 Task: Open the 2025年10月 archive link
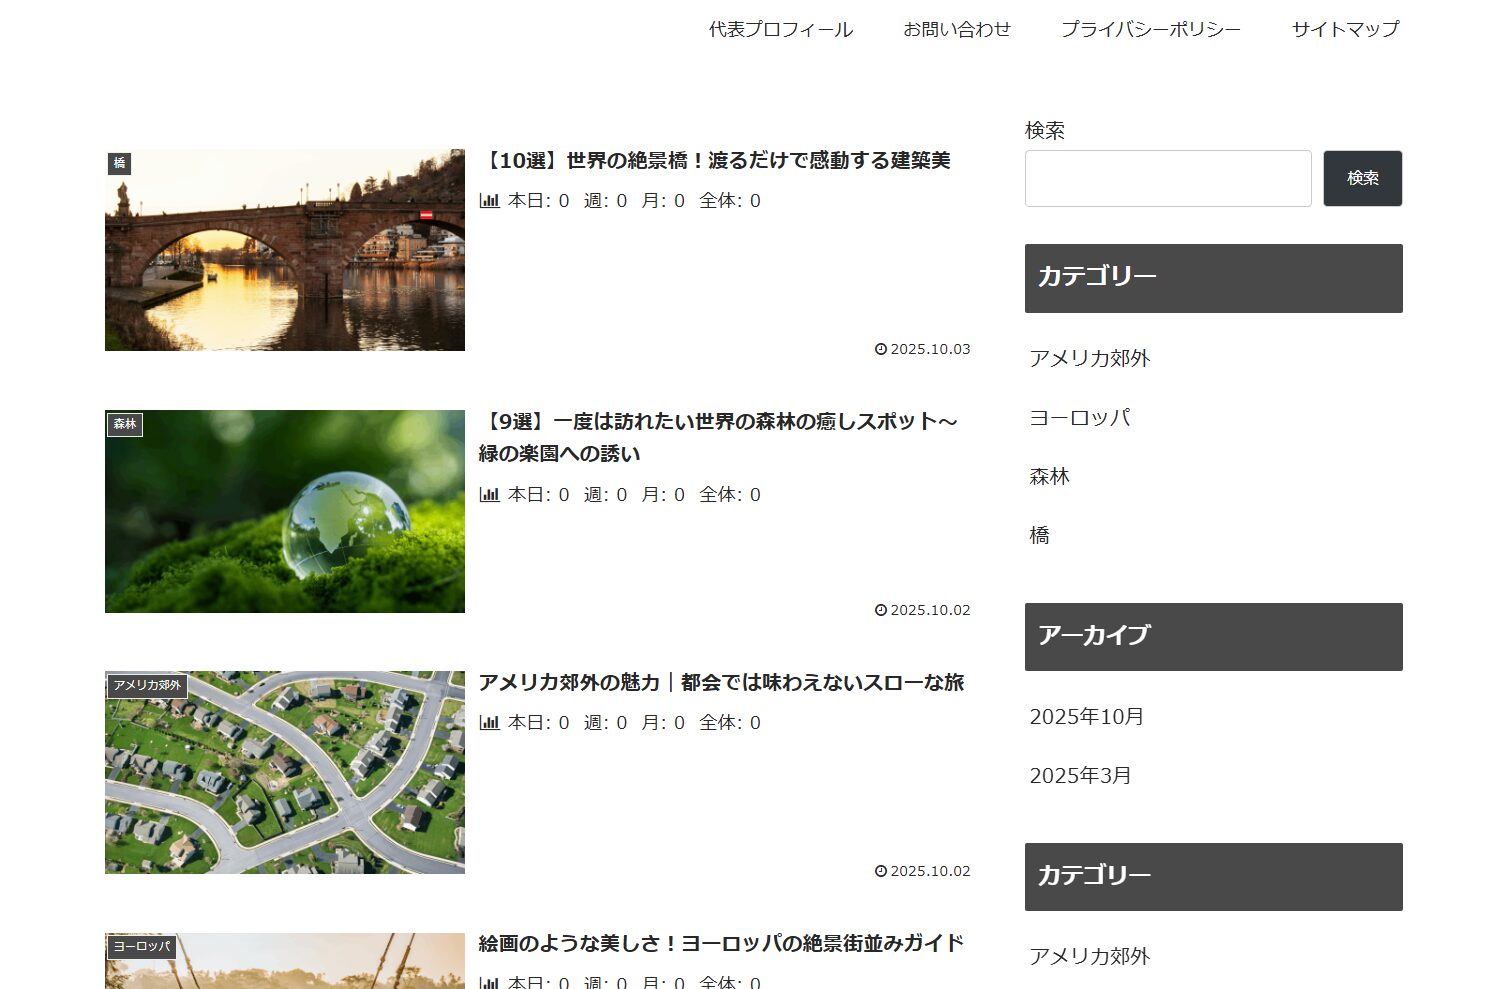coord(1086,717)
